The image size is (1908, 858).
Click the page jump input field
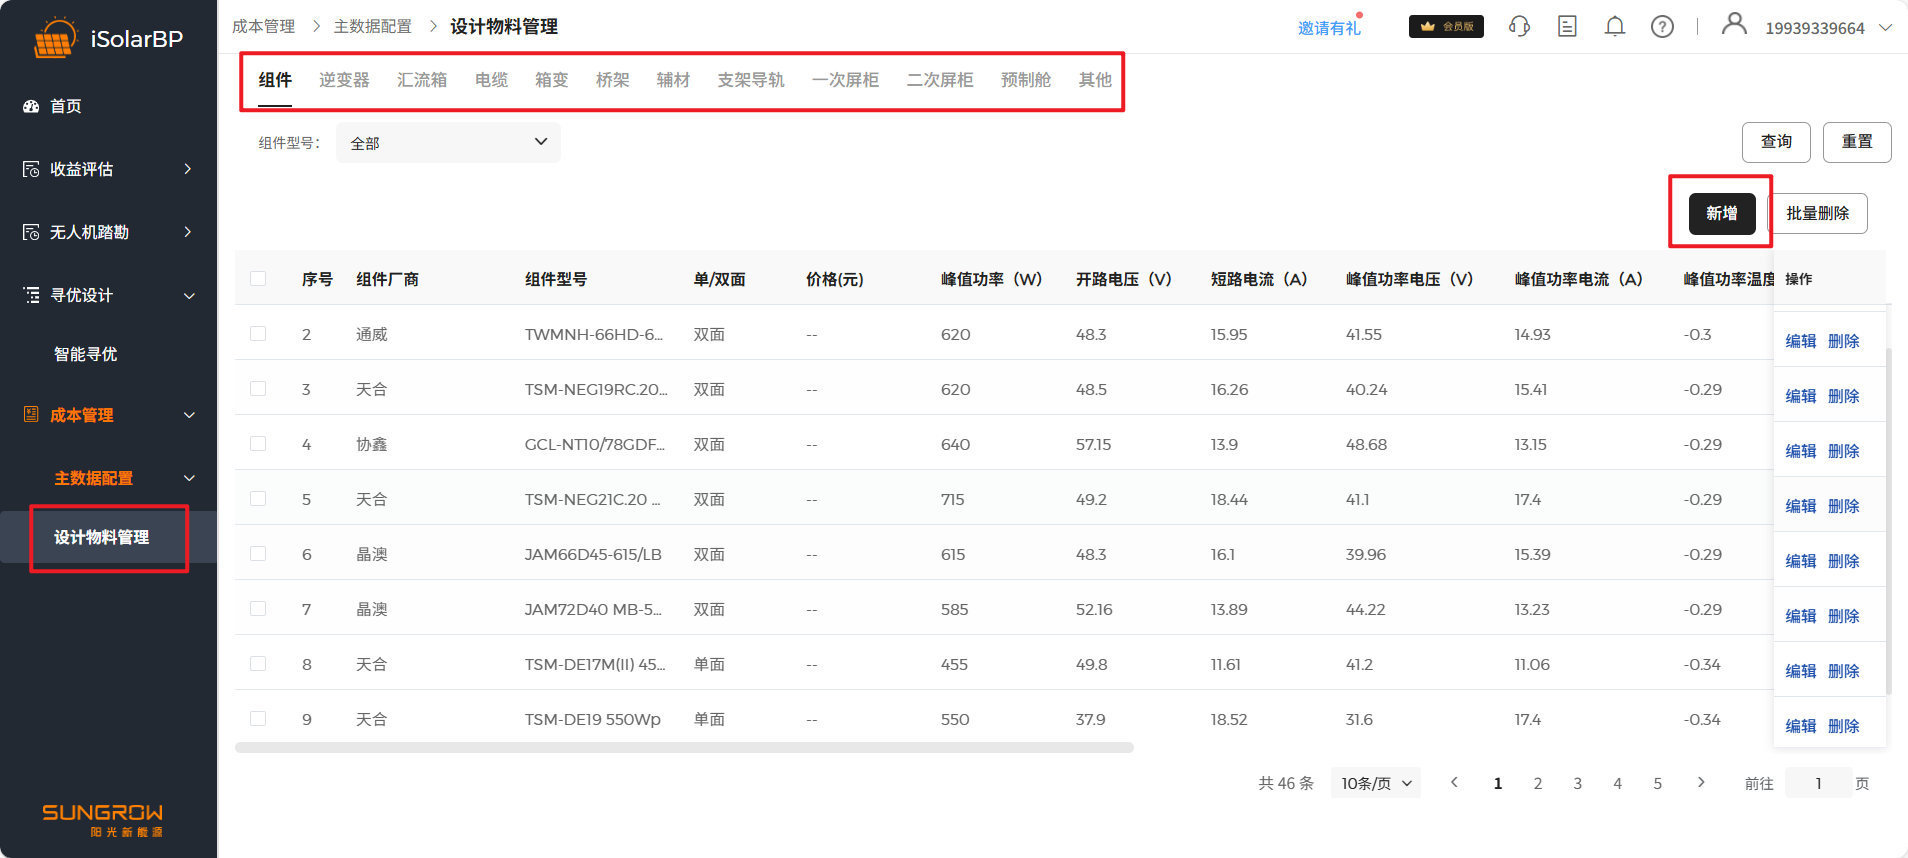pos(1817,783)
